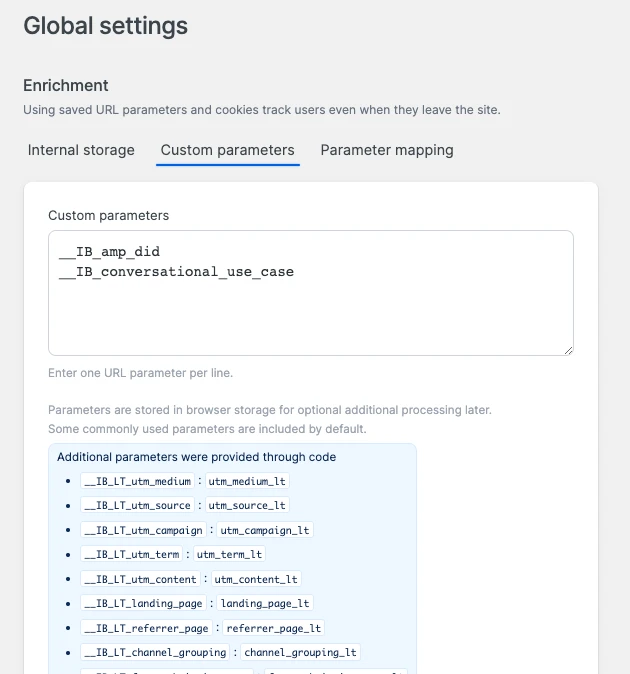630x674 pixels.
Task: Click the text area resize handle
Action: pyautogui.click(x=567, y=349)
